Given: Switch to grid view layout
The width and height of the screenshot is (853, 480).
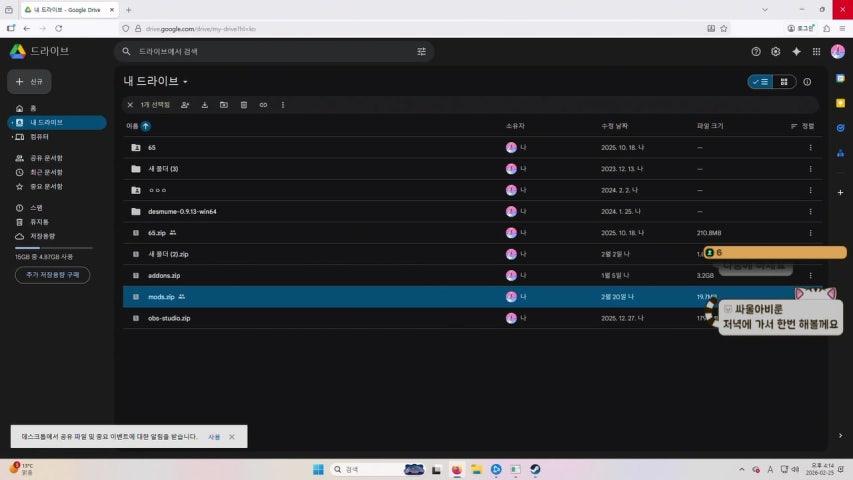Looking at the screenshot, I should pos(784,82).
